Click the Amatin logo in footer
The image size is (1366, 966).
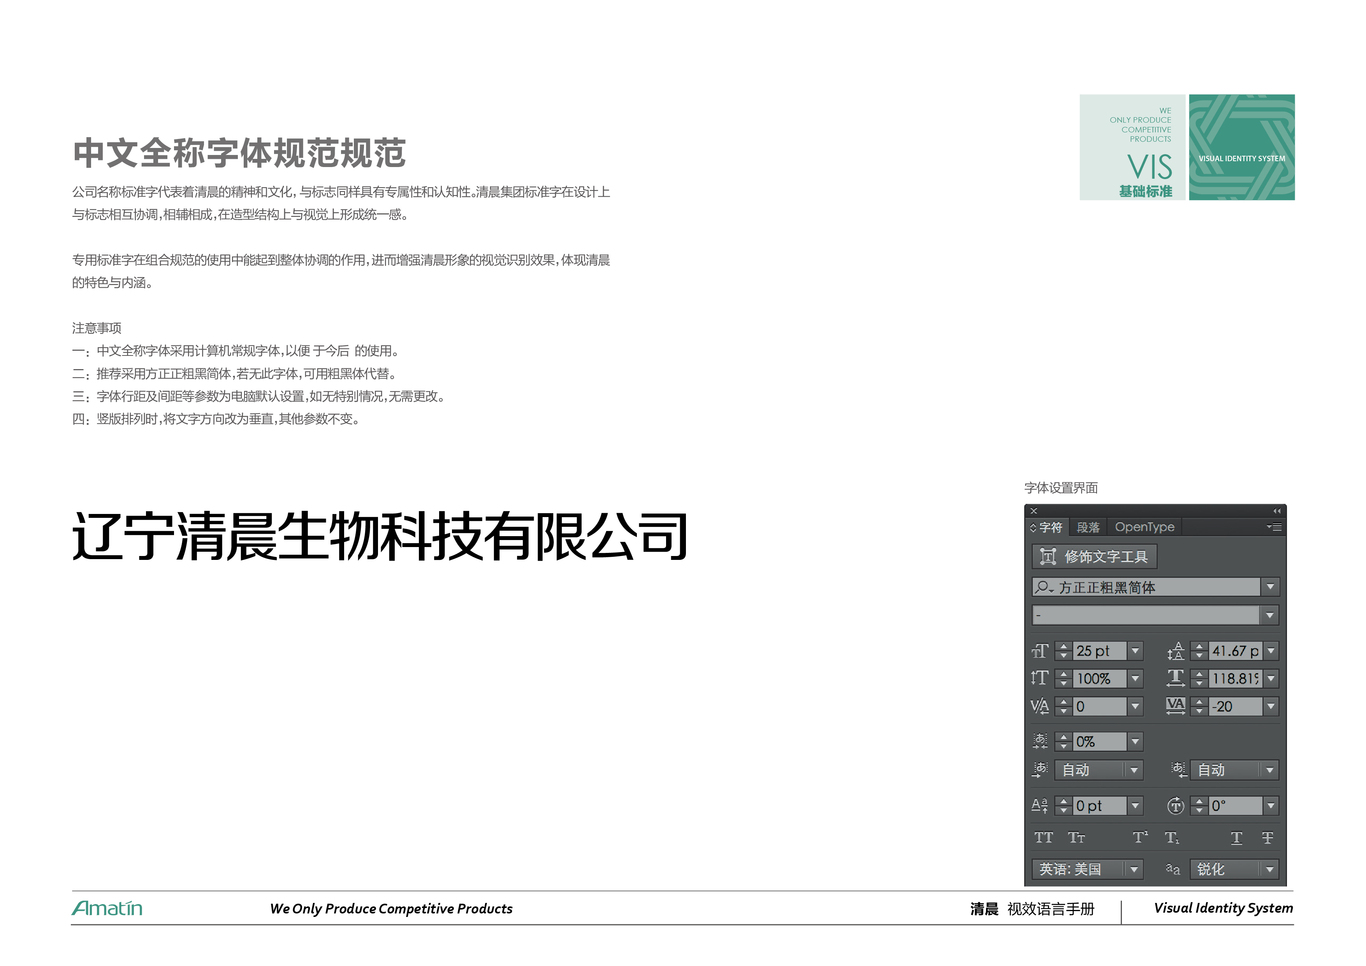coord(107,908)
